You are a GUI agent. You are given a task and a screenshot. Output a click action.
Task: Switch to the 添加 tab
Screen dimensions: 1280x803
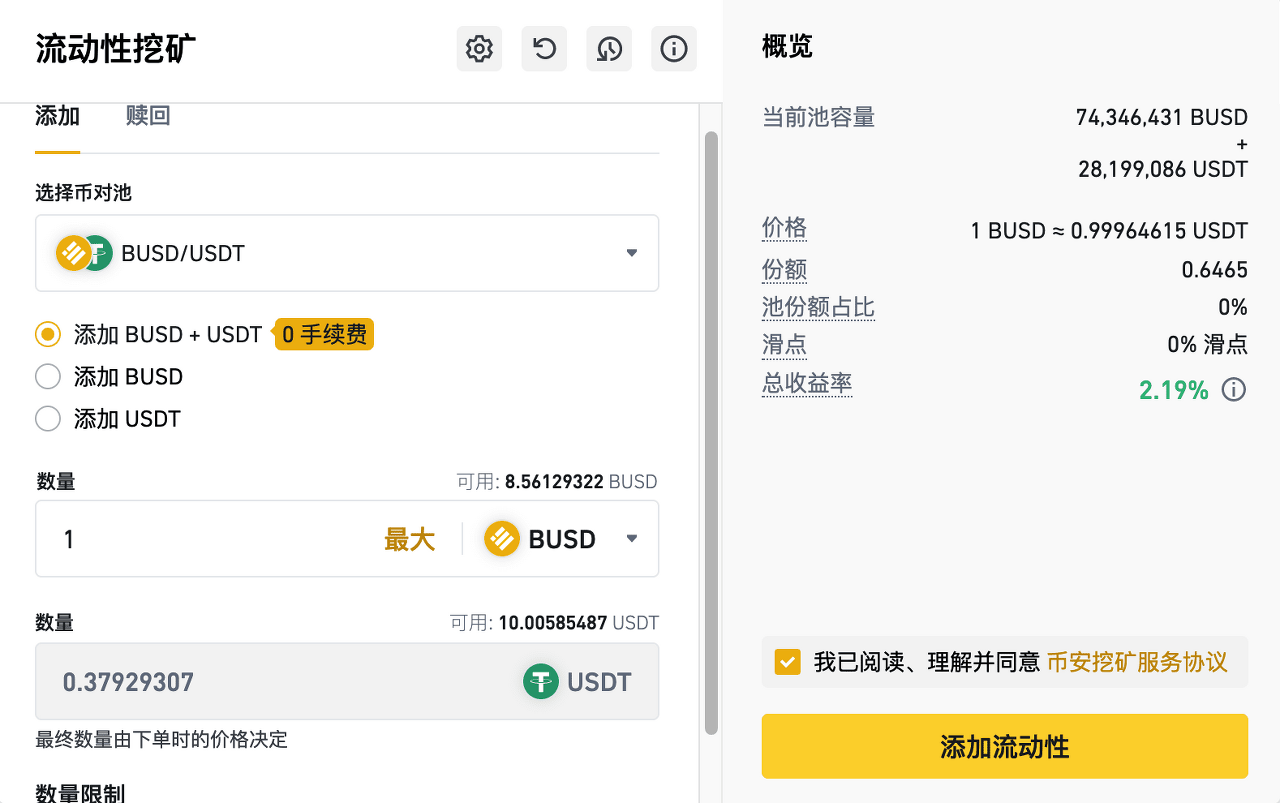coord(57,116)
